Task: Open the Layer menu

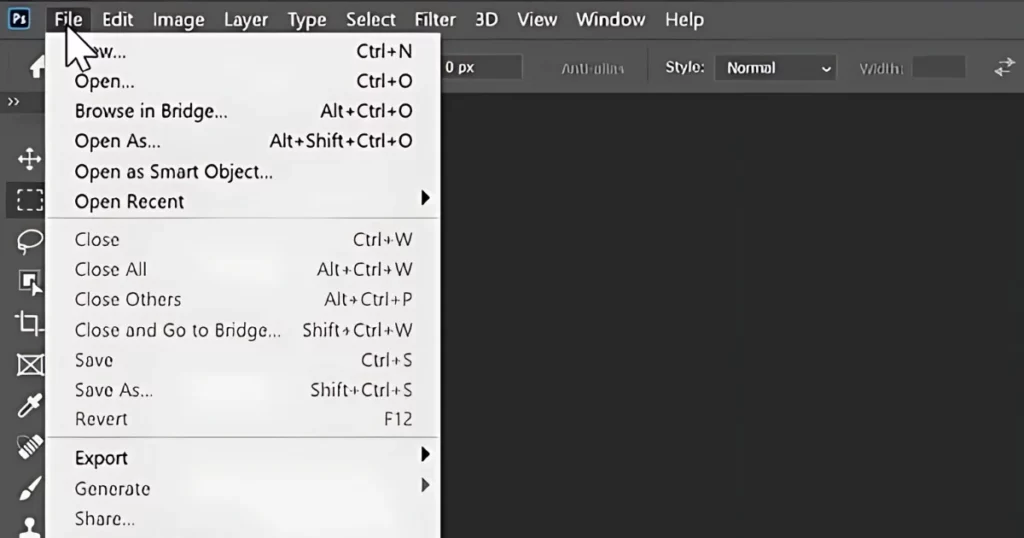Action: pyautogui.click(x=246, y=20)
